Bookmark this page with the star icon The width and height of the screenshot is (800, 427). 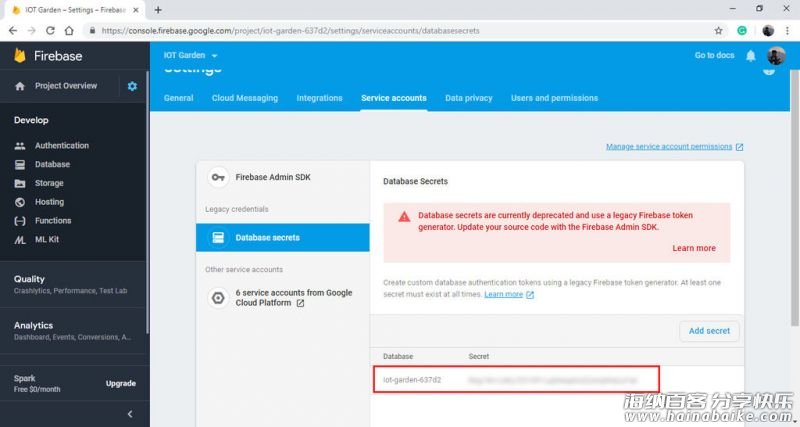[x=718, y=31]
